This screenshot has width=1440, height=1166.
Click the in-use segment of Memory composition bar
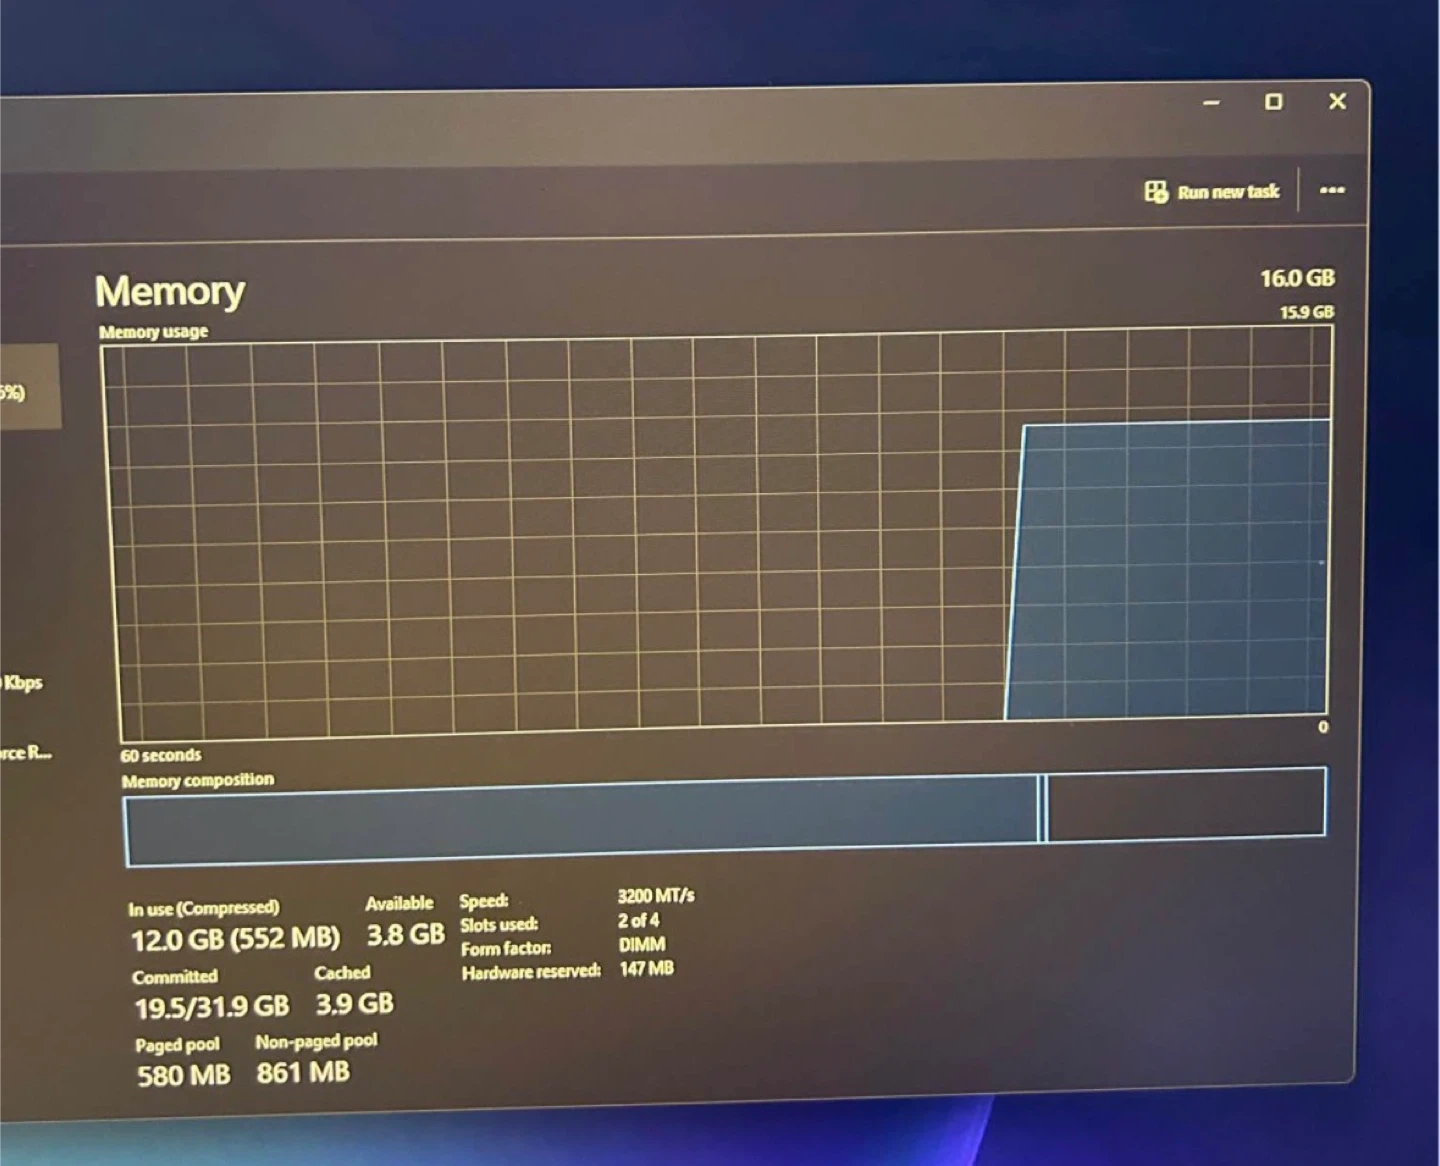[580, 820]
